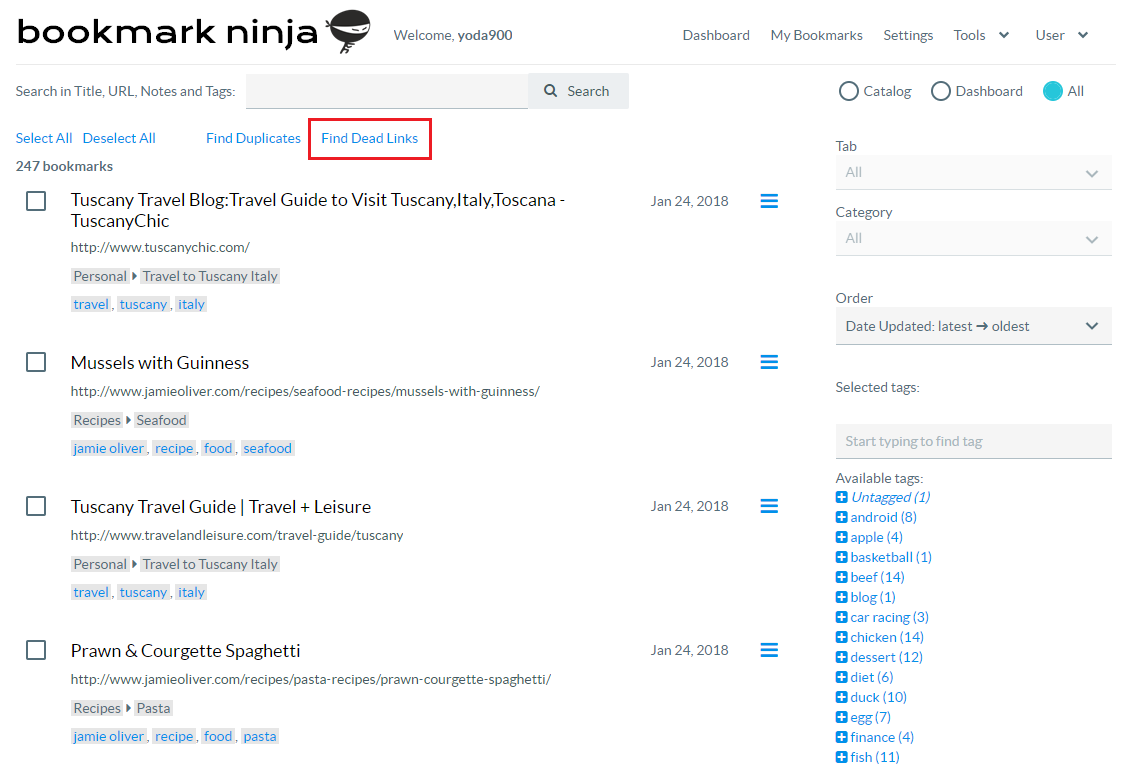Screen dimensions: 1134x769
Task: Click the bookmark ninja logo icon
Action: click(344, 31)
